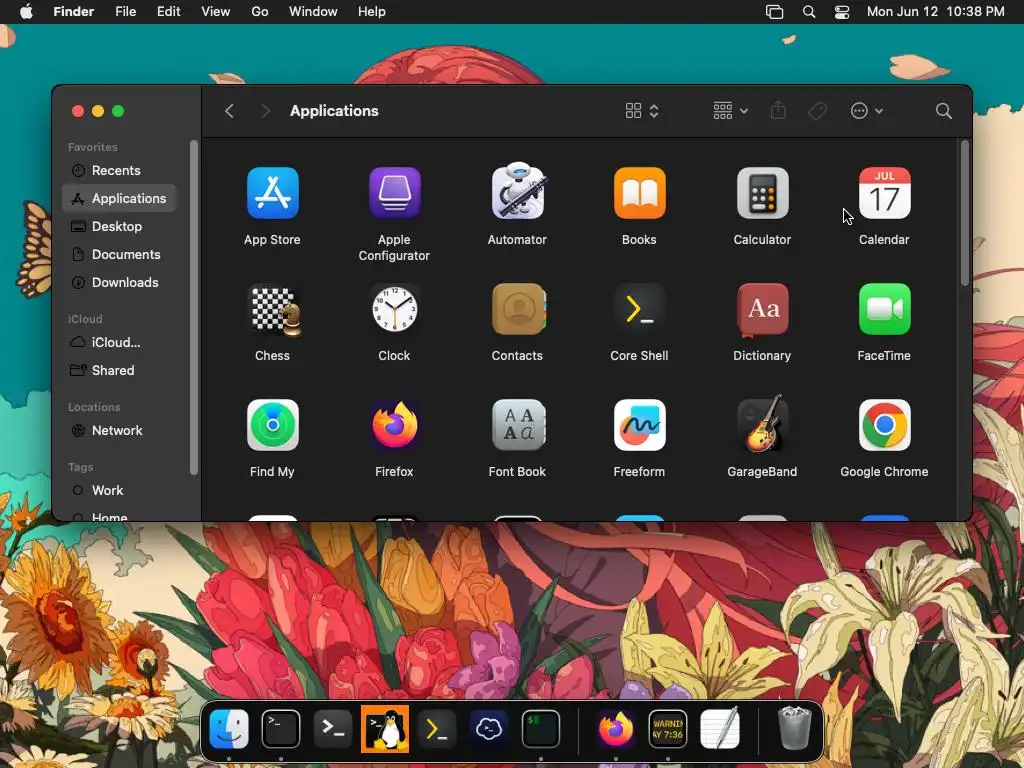Open Finder from the Dock
Screen dimensions: 1024x768
229,729
